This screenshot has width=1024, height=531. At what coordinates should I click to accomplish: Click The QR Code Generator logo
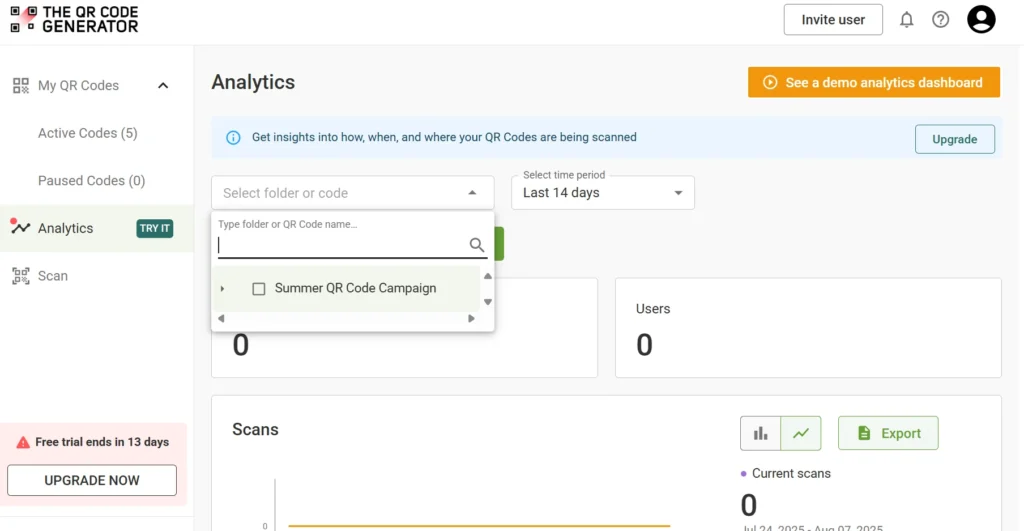click(74, 19)
